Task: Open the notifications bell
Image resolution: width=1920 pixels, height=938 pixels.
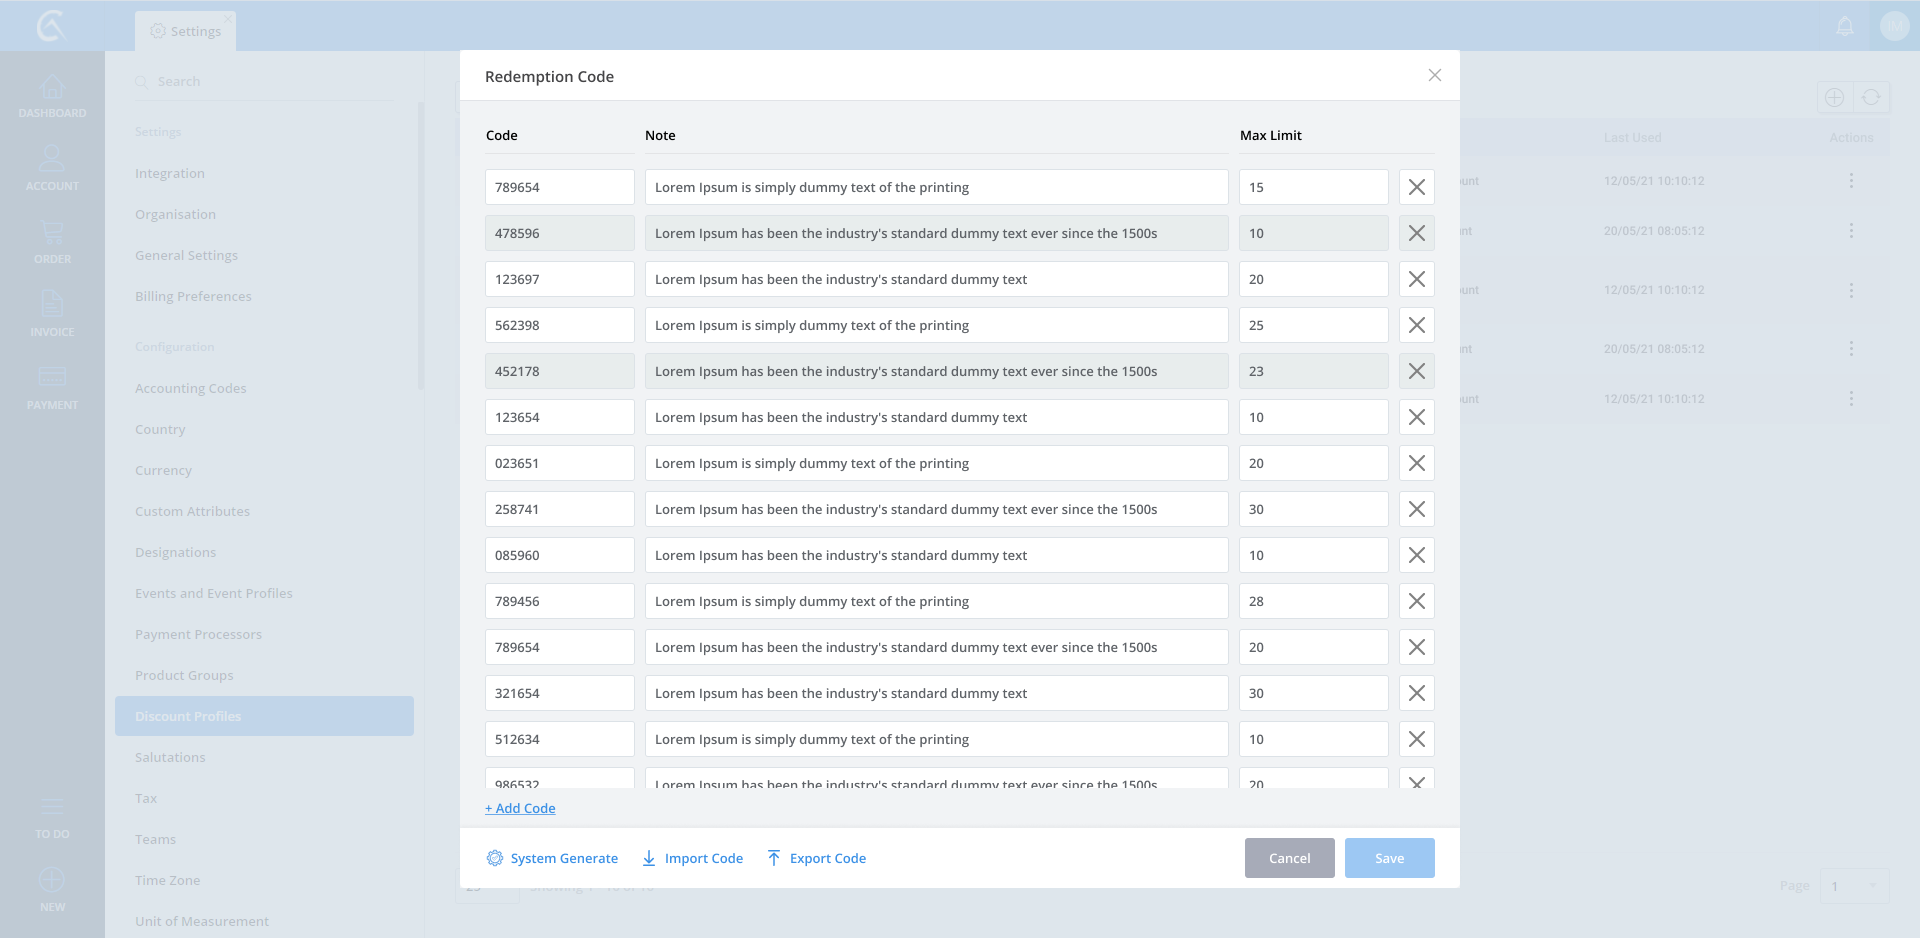Action: coord(1845,26)
